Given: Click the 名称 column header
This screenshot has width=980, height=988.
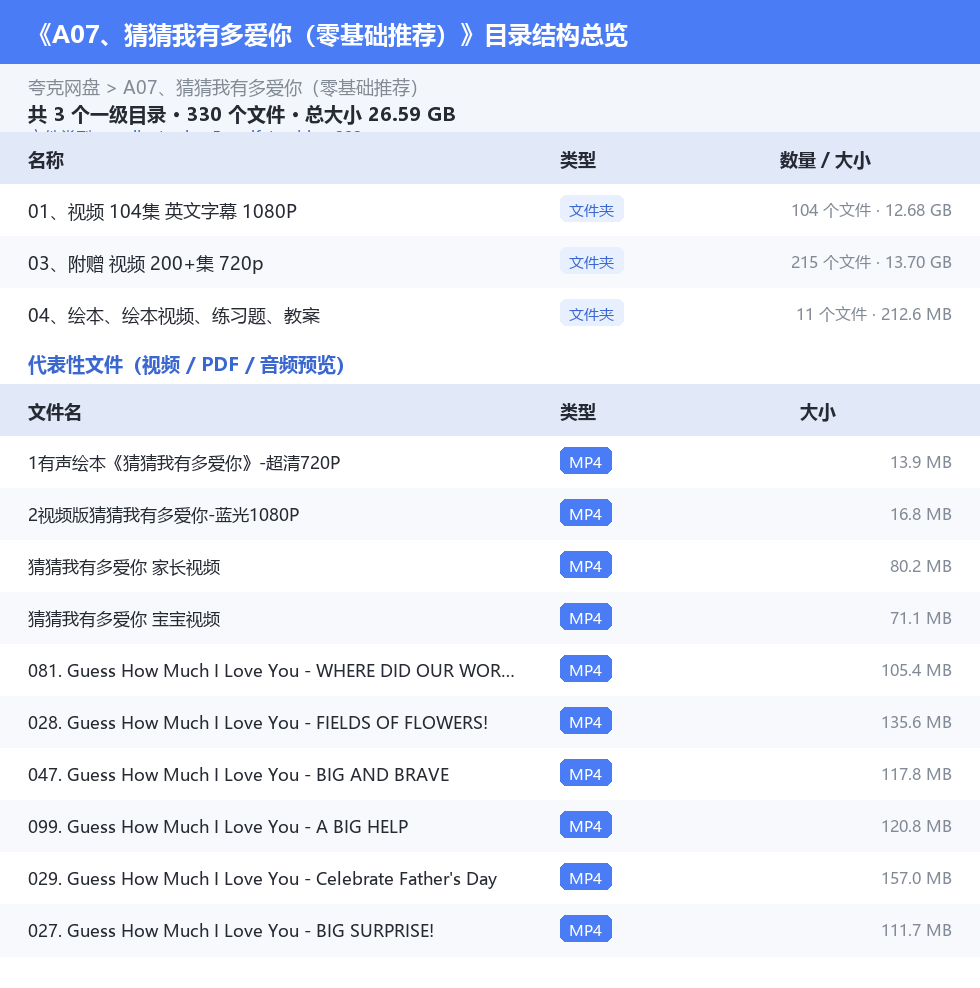Looking at the screenshot, I should point(46,160).
